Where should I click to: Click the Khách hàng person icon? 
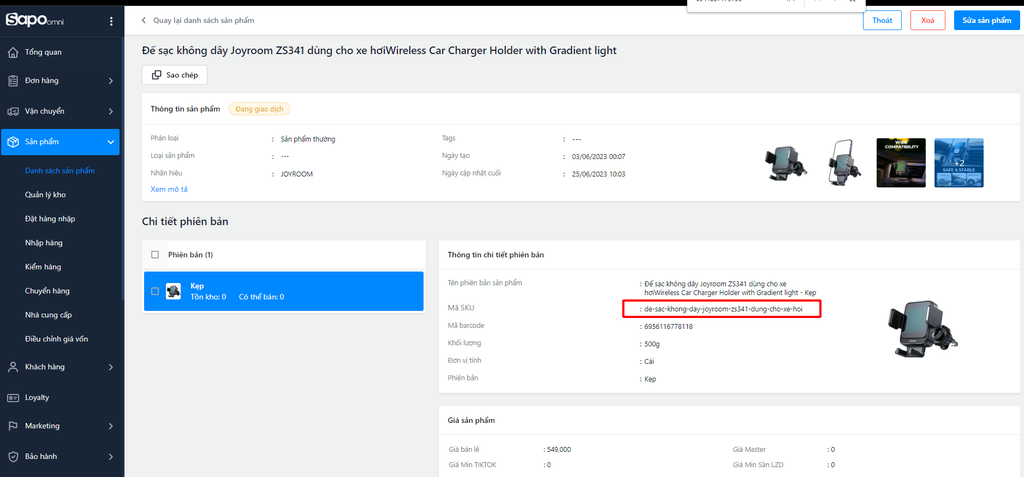pos(13,367)
